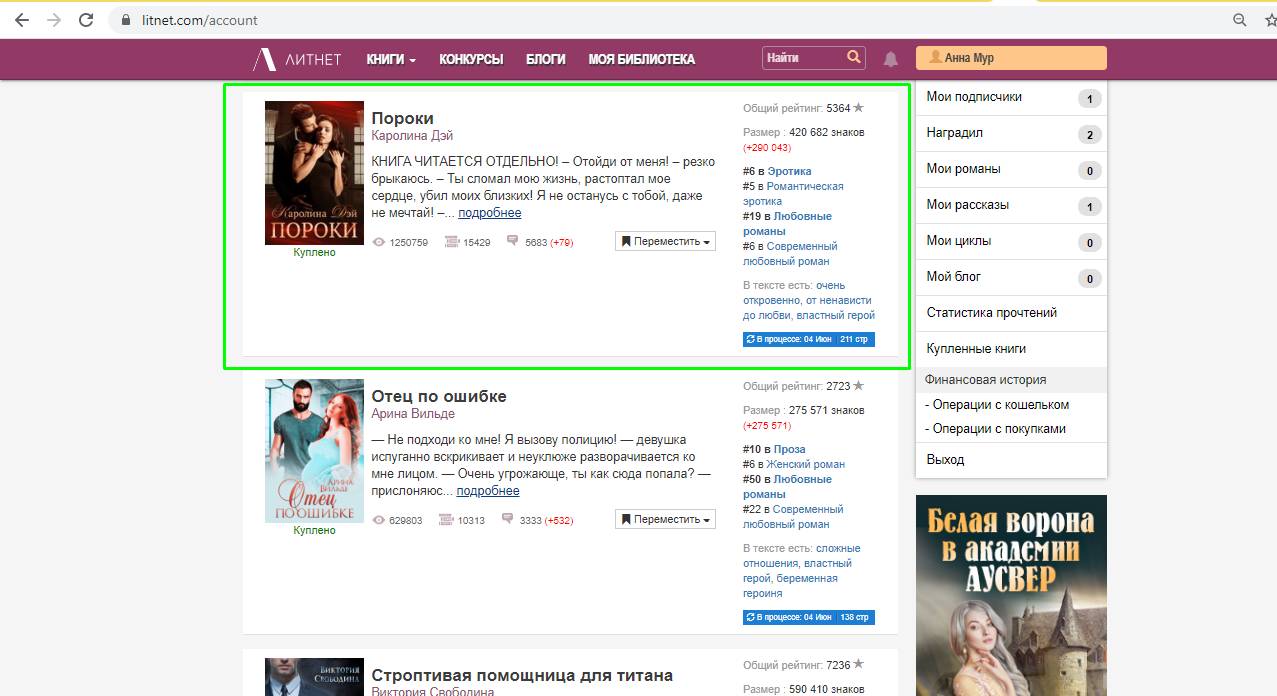Image resolution: width=1277 pixels, height=696 pixels.
Task: Click the browser zoom magnifier icon
Action: [1239, 20]
